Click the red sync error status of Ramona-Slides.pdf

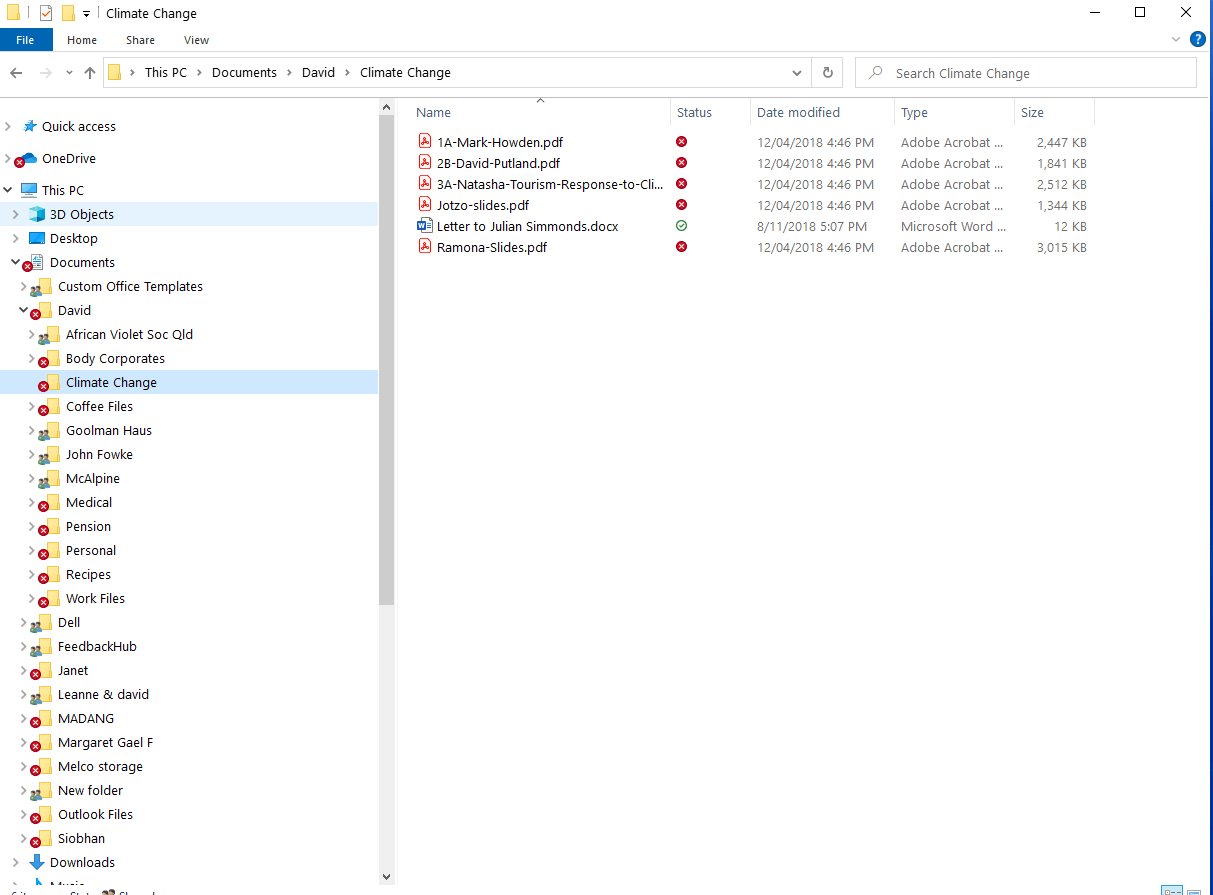coord(681,247)
